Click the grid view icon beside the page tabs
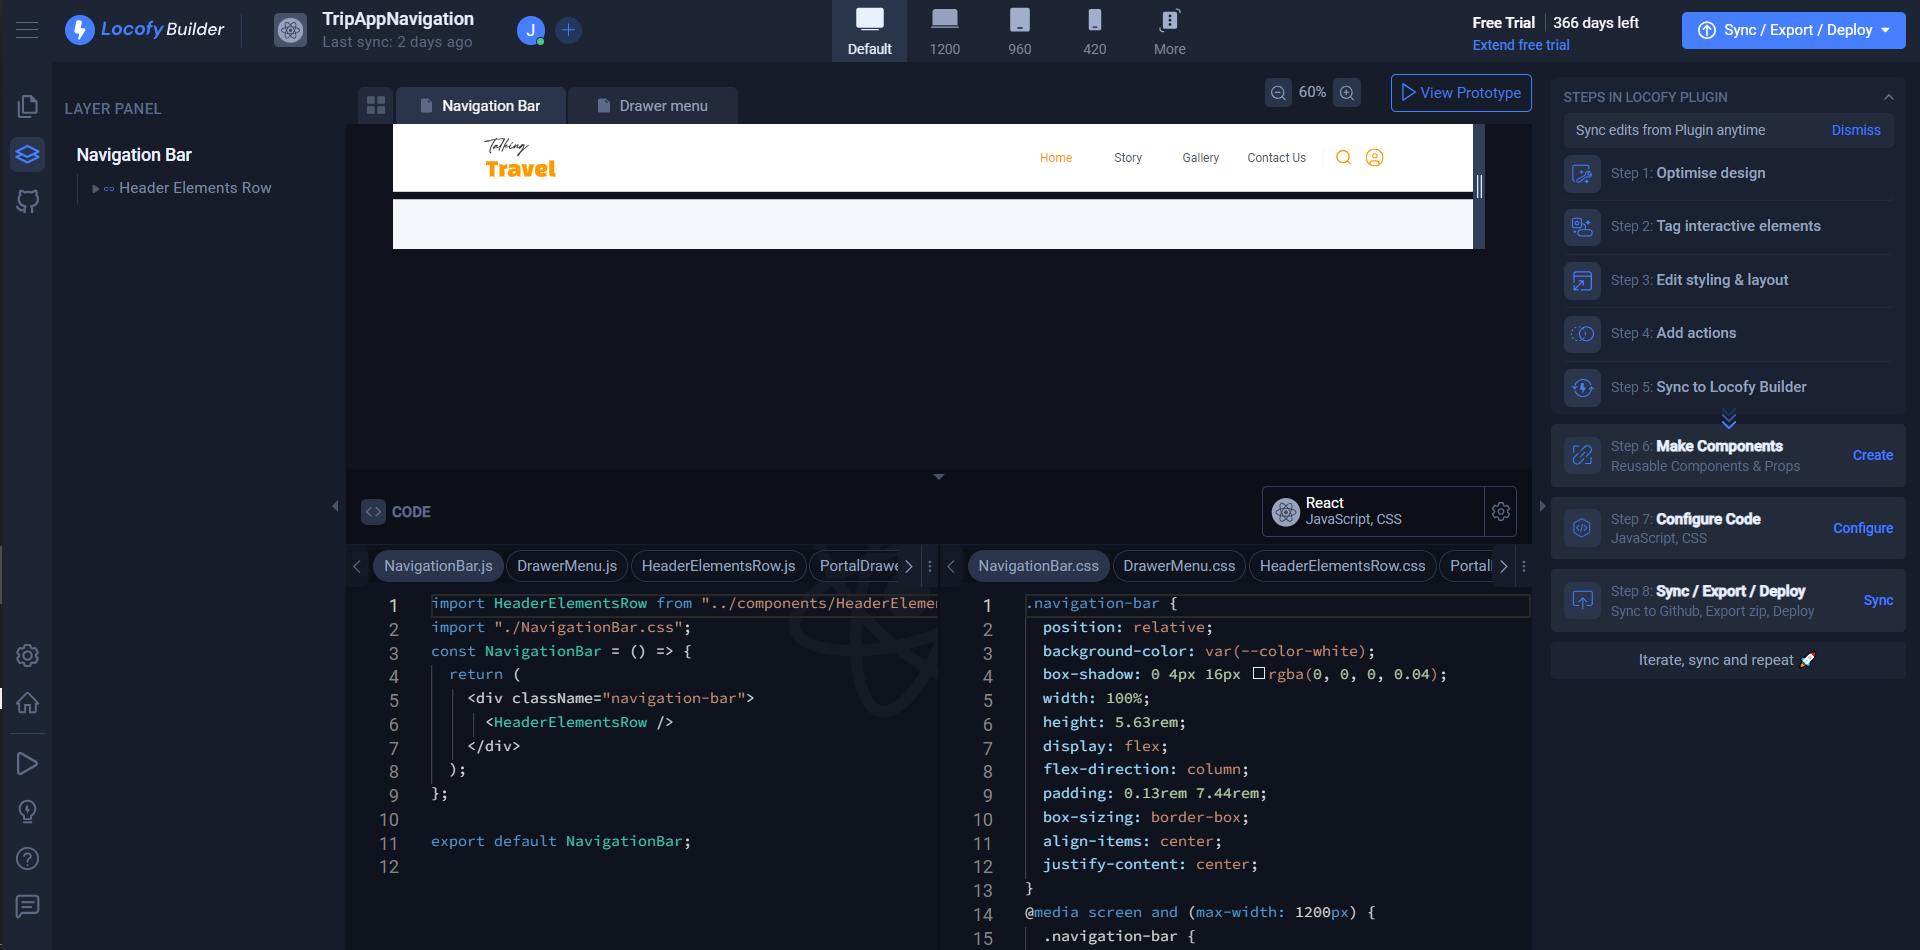Viewport: 1920px width, 950px height. (x=375, y=104)
